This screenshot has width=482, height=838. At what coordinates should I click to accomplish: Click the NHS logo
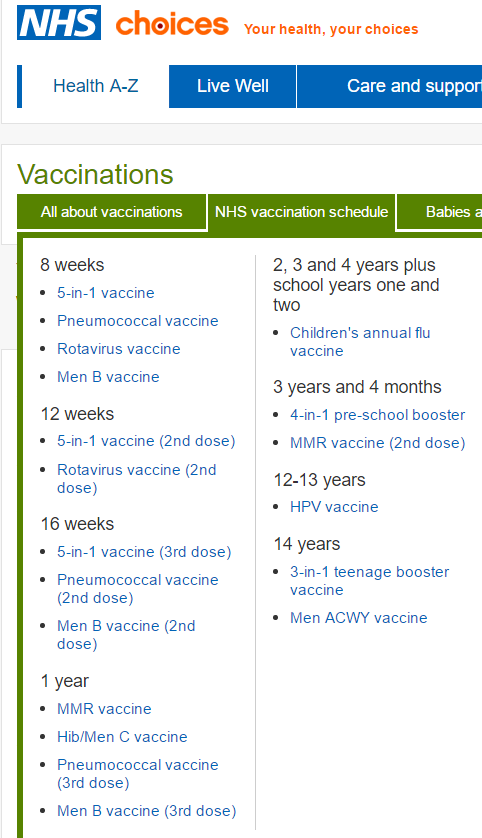[59, 23]
